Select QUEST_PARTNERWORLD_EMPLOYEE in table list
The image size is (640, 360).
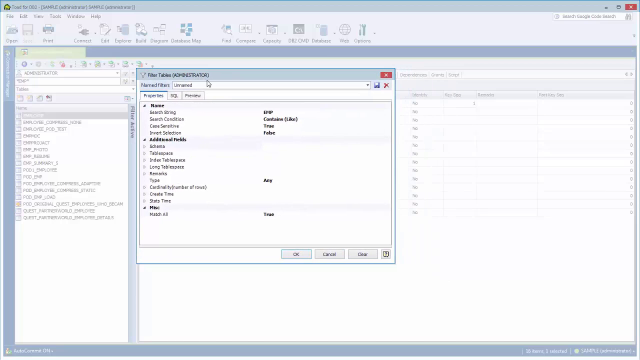[x=59, y=211]
